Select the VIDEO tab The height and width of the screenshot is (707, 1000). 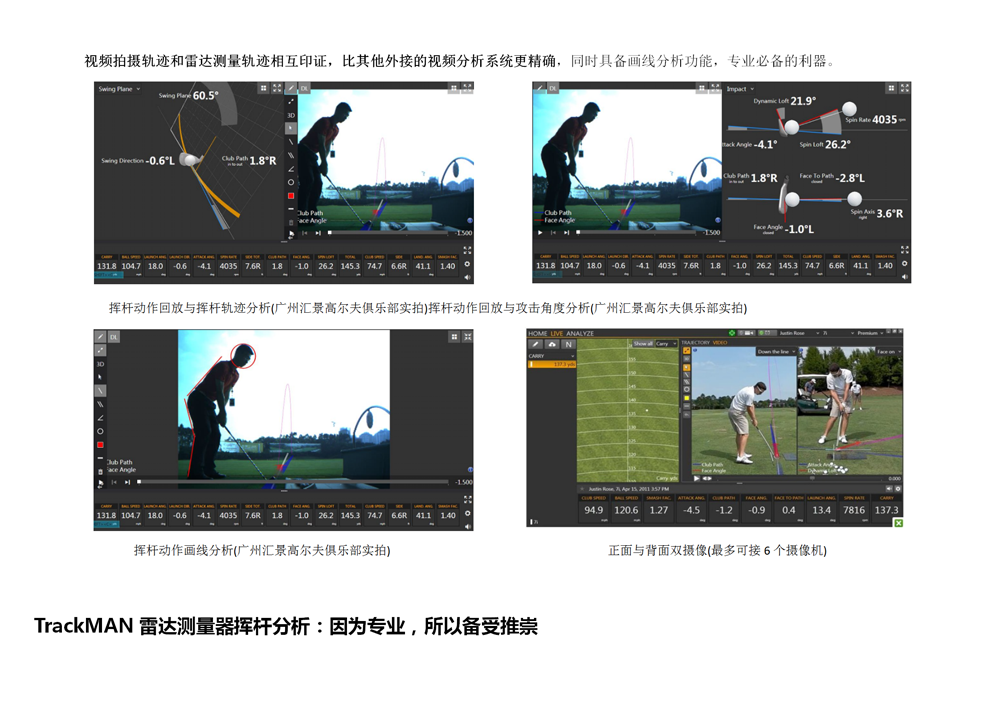coord(719,343)
